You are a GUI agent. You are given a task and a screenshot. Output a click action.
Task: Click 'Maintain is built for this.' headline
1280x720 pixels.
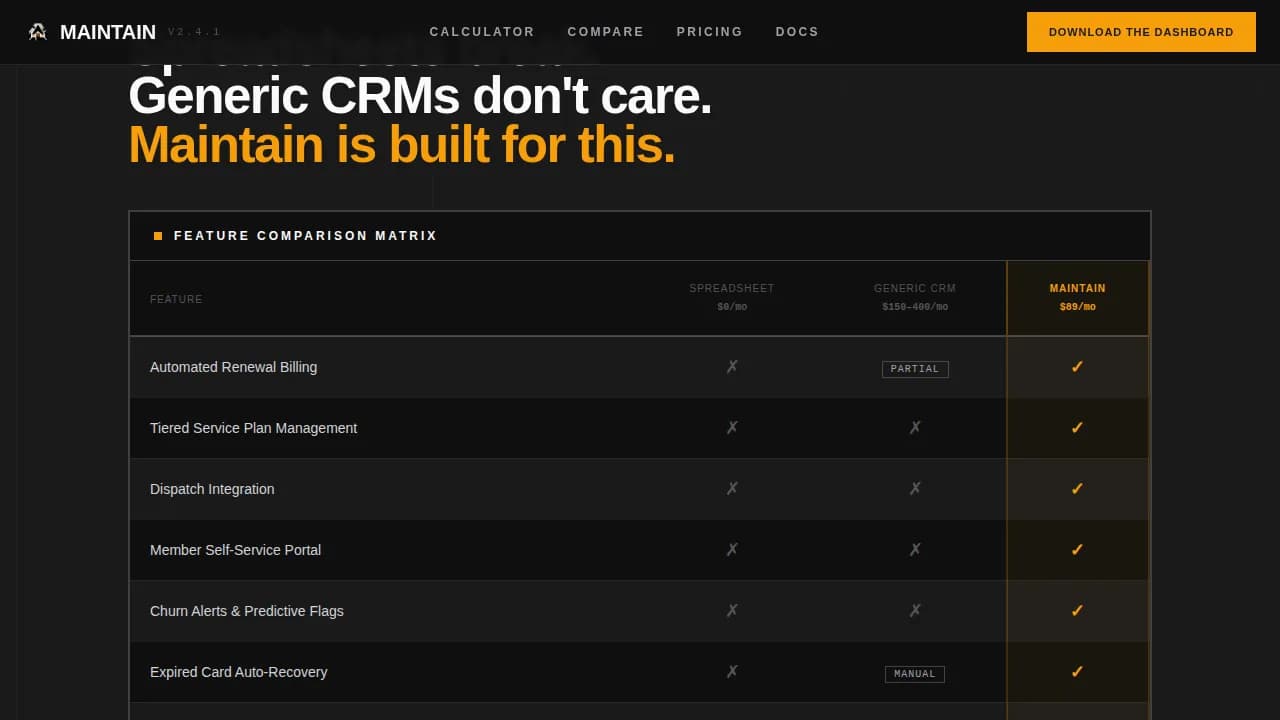(x=402, y=145)
